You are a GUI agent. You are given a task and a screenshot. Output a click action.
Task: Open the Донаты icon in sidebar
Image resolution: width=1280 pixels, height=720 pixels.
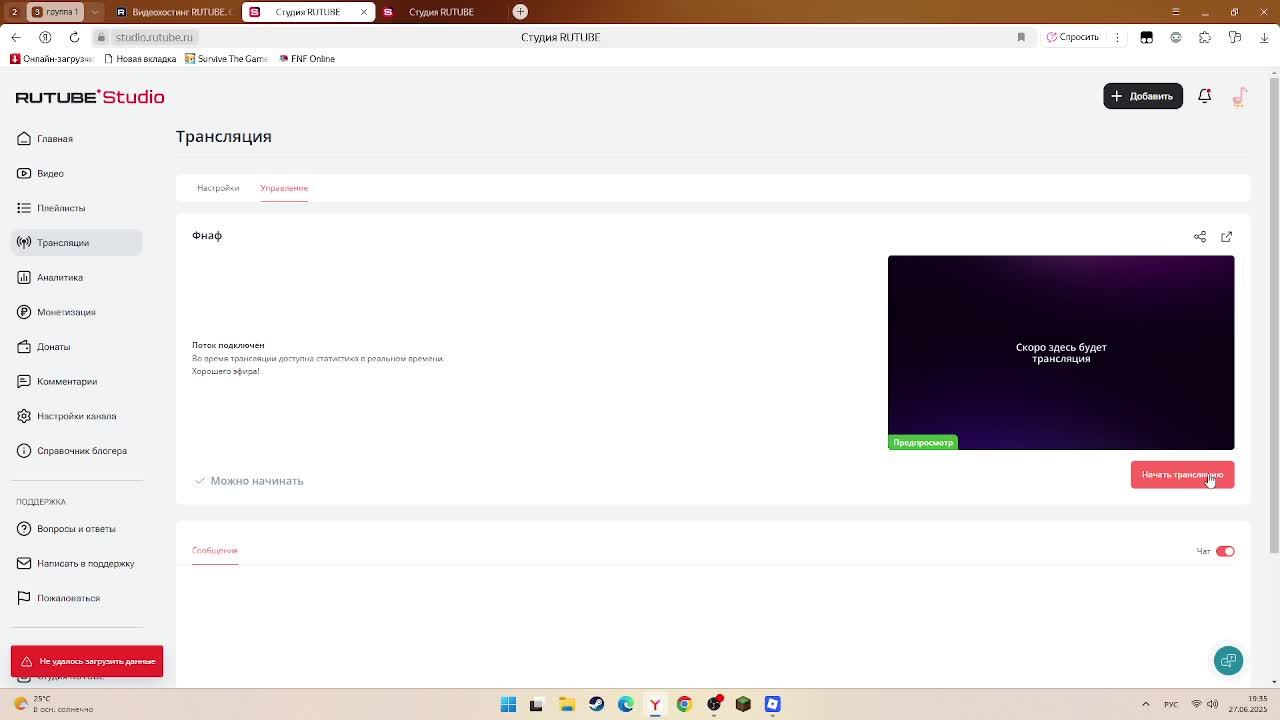point(24,347)
